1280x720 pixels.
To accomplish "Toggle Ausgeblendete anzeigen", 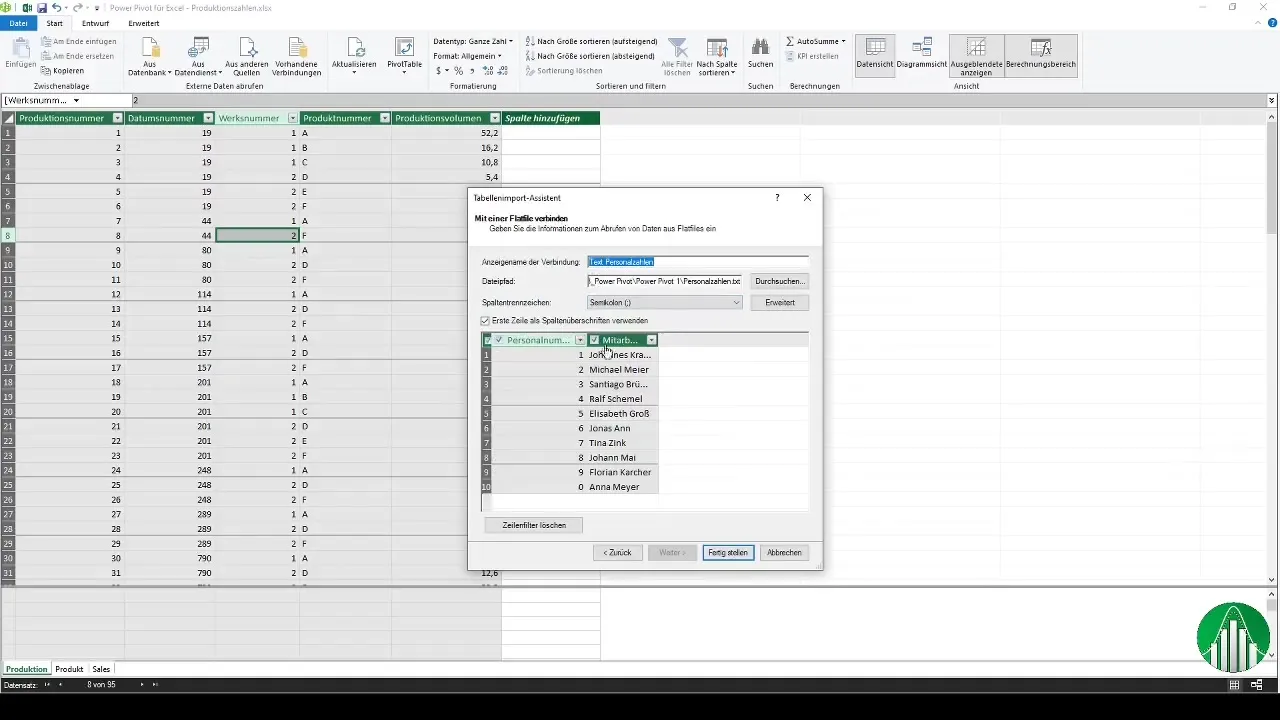I will click(x=976, y=55).
